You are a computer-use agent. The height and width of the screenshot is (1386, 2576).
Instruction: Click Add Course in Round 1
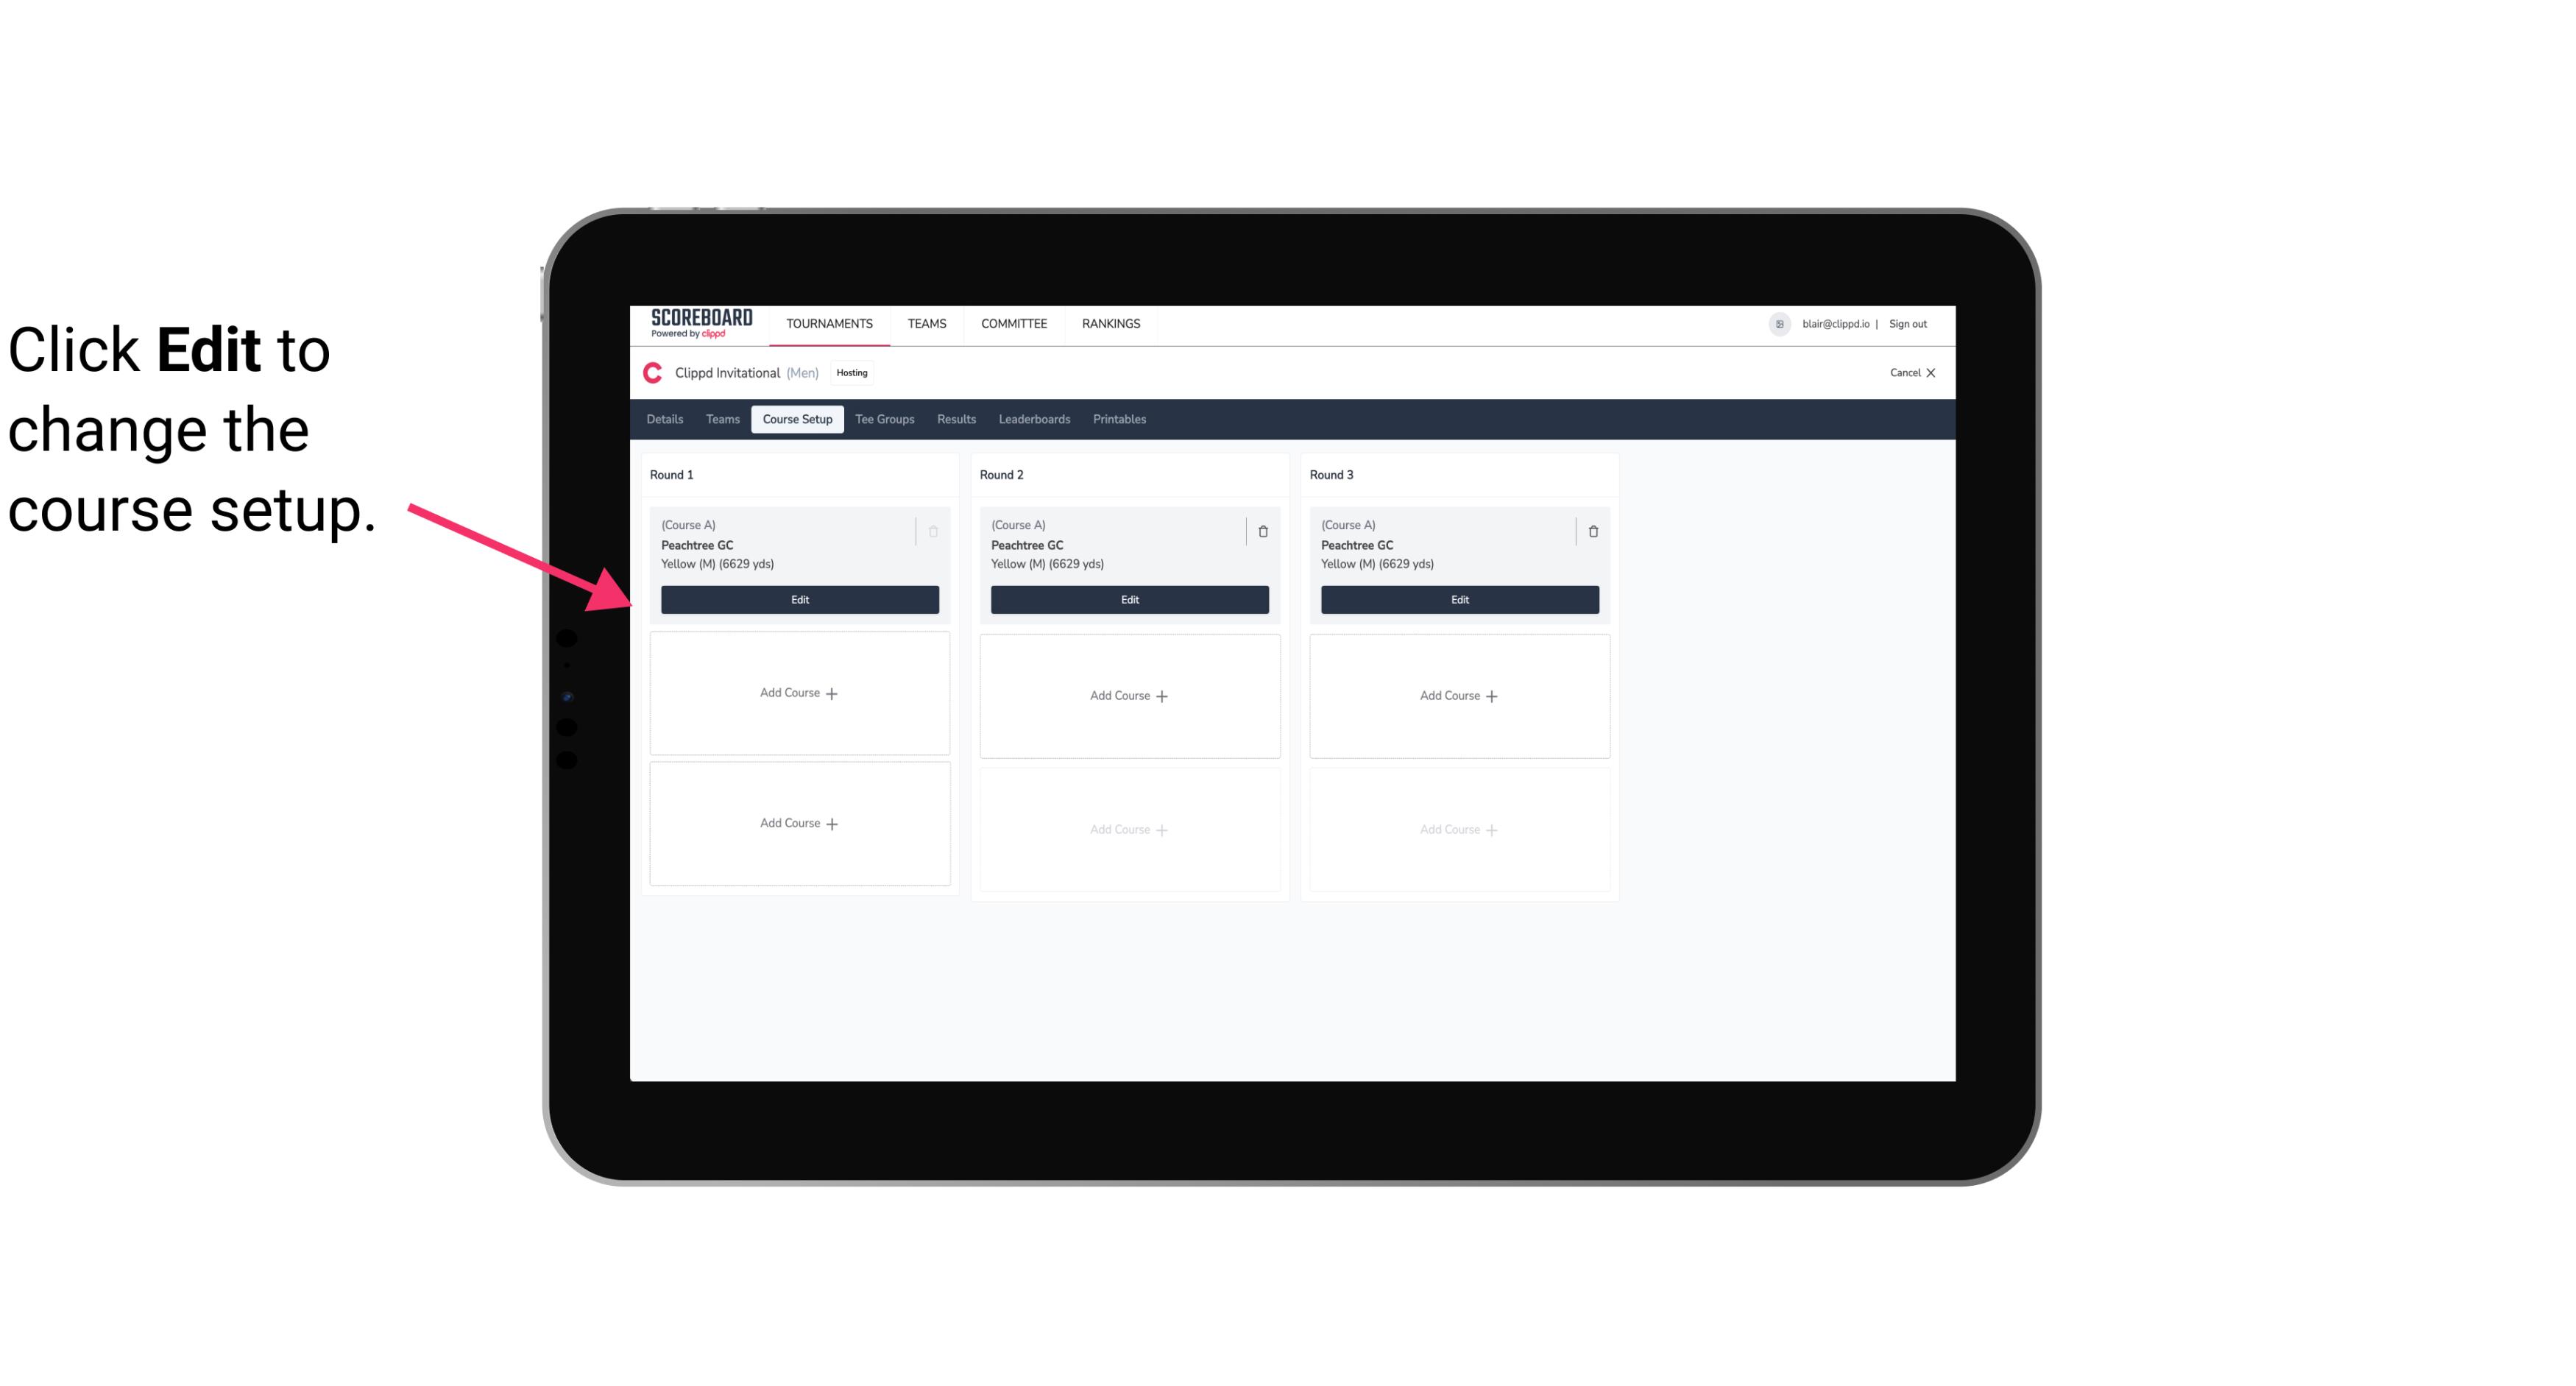(x=799, y=693)
